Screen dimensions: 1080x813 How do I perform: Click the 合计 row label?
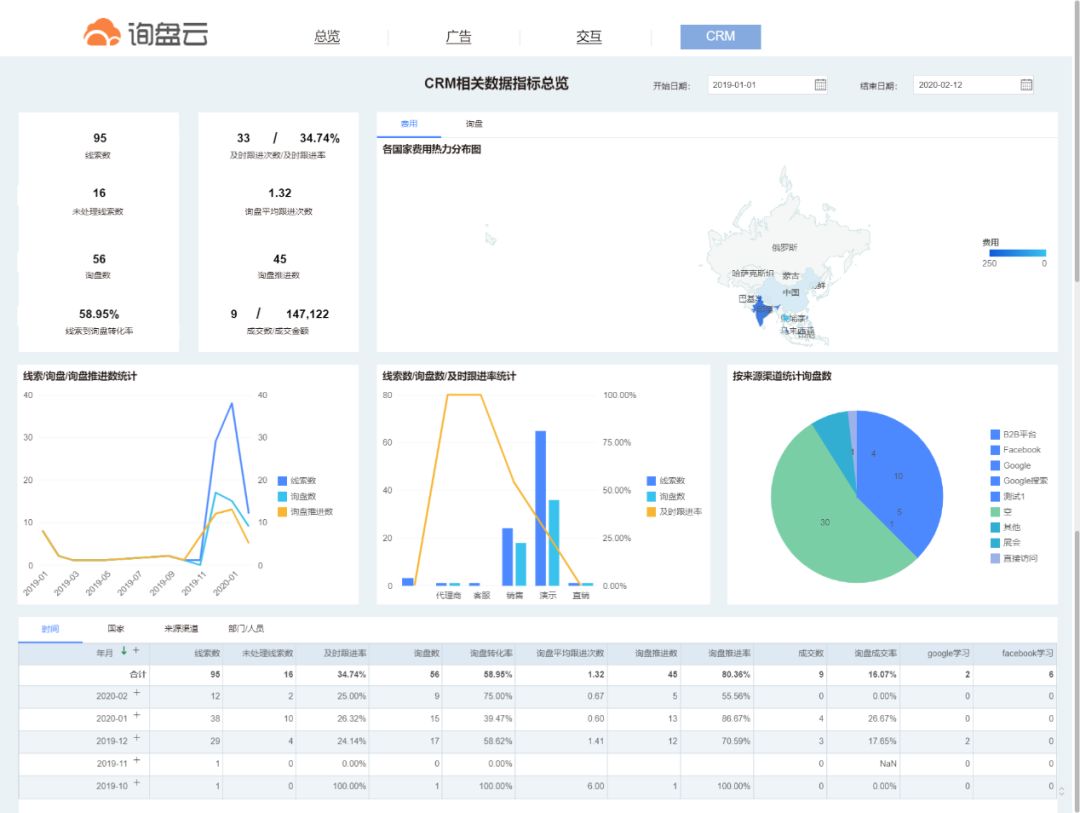[x=138, y=675]
